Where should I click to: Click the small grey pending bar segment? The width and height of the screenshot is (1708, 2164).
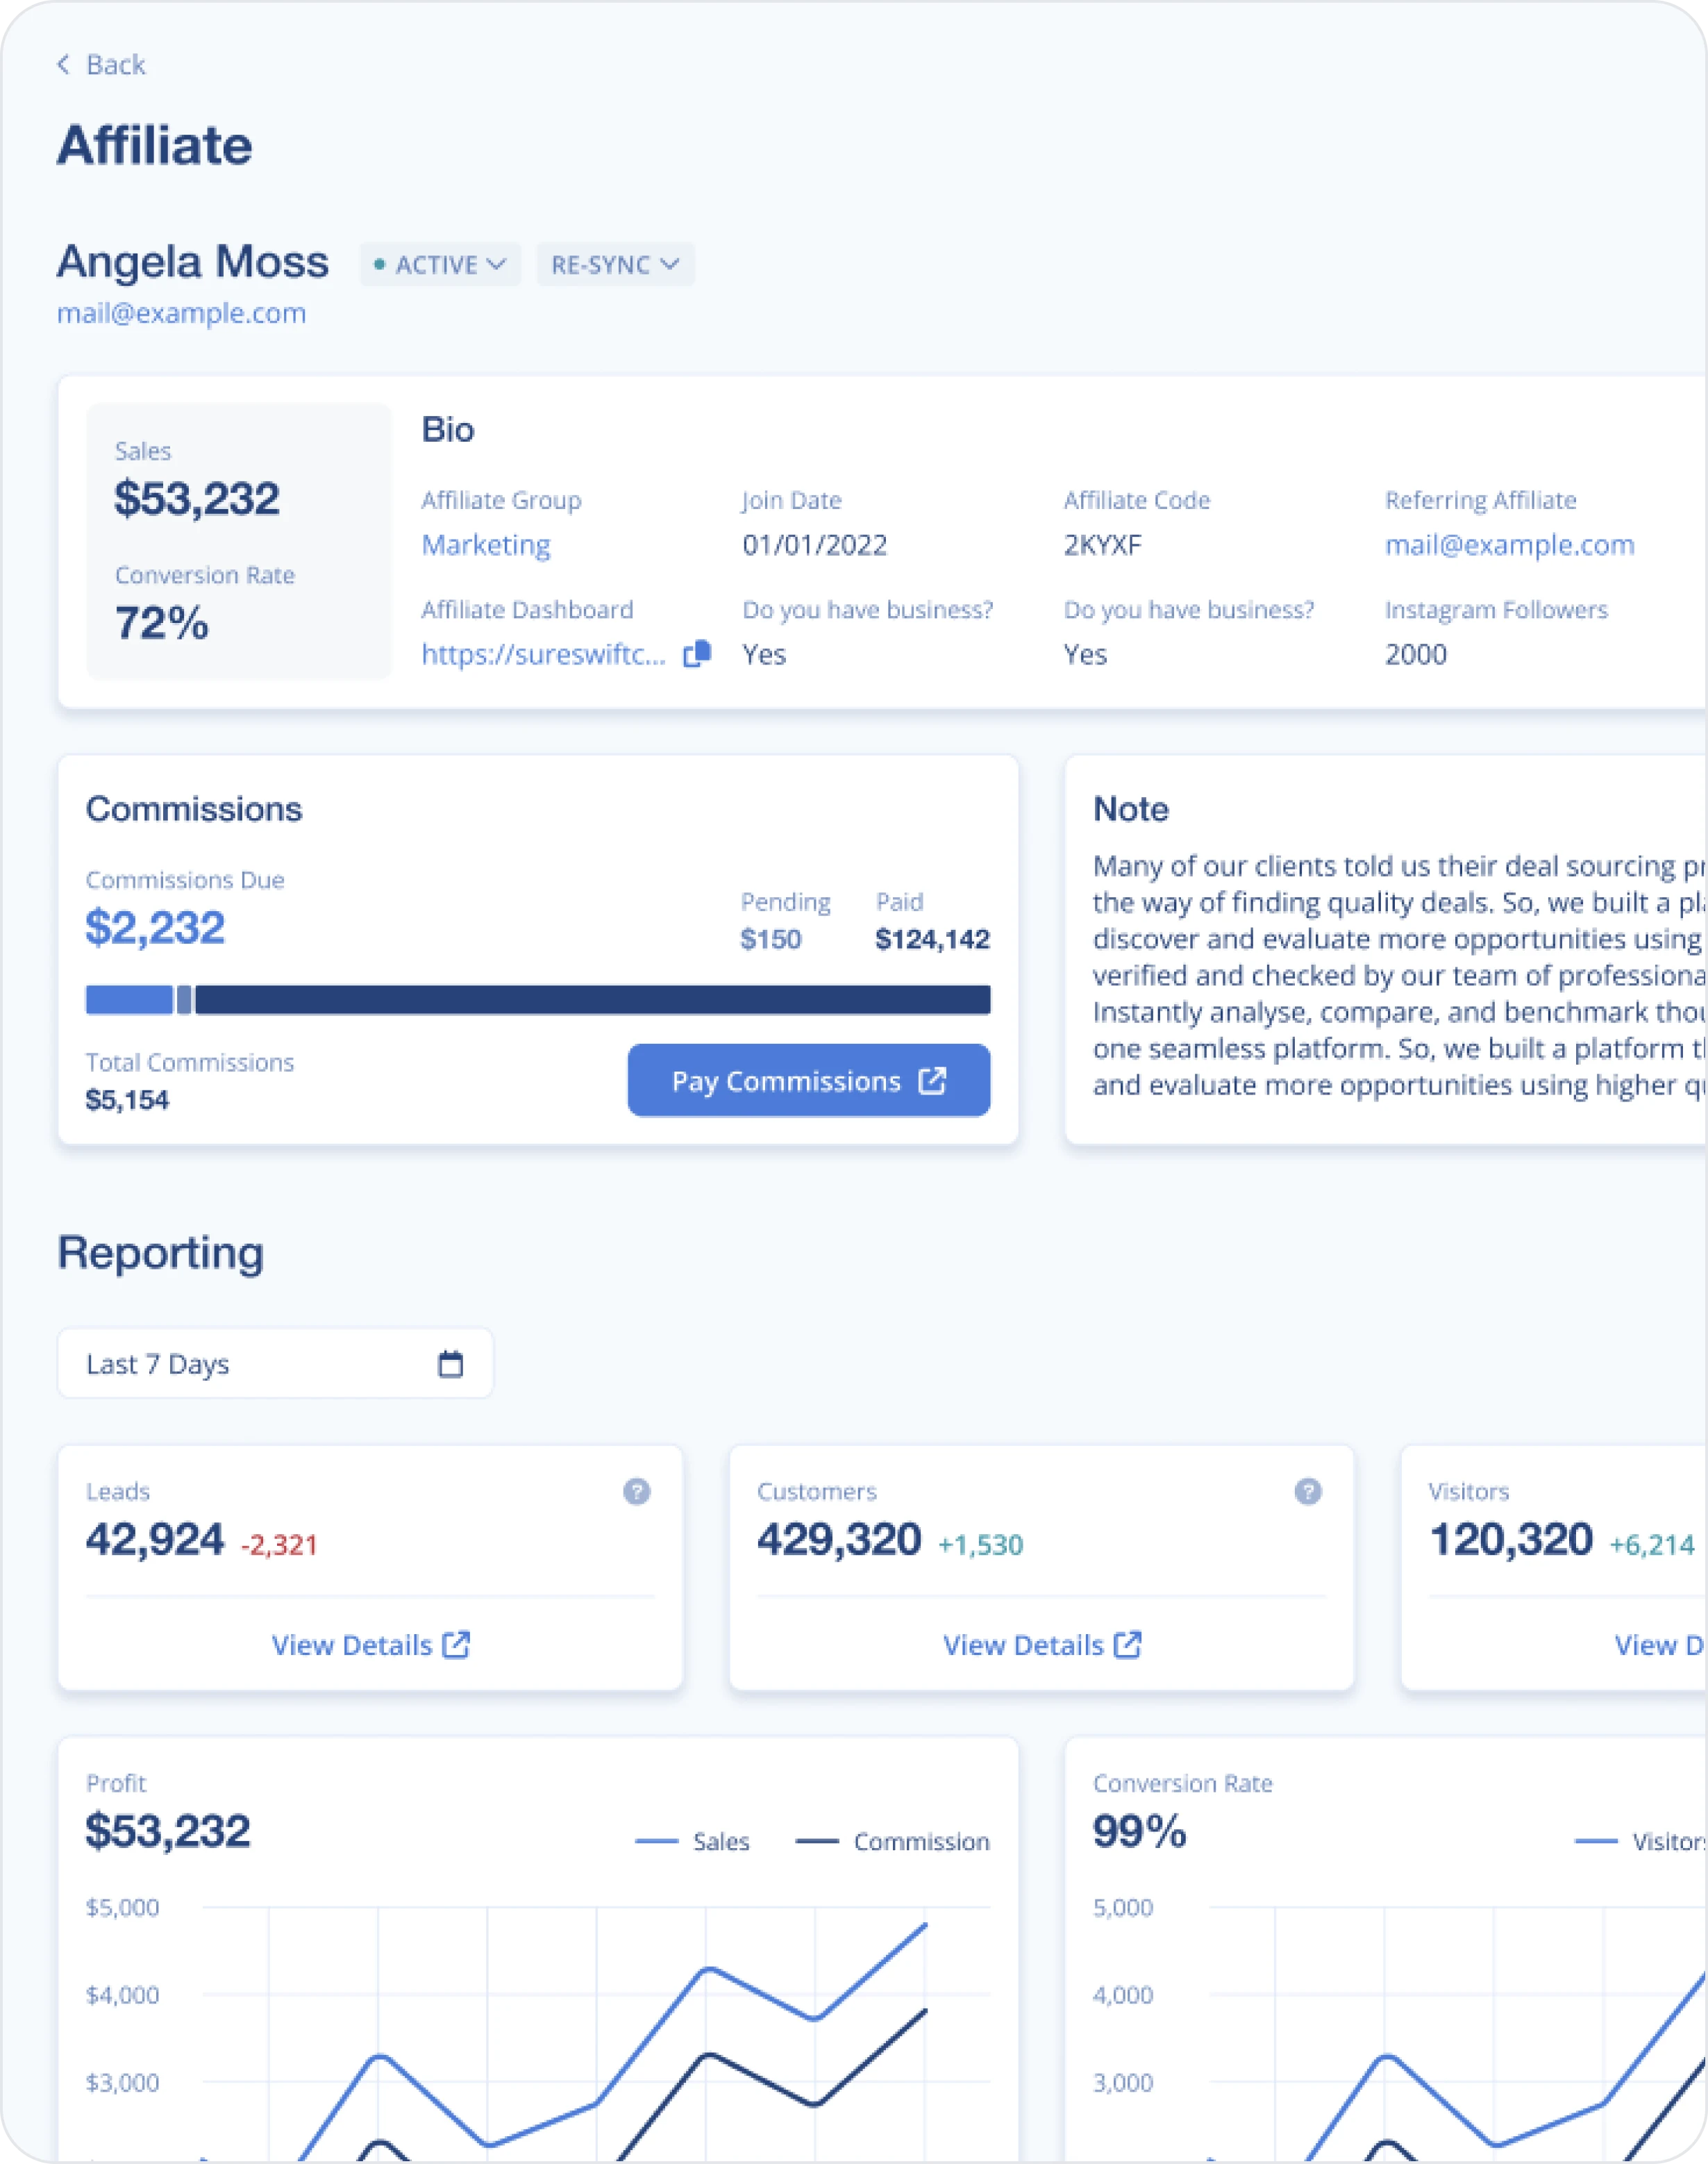click(184, 1000)
